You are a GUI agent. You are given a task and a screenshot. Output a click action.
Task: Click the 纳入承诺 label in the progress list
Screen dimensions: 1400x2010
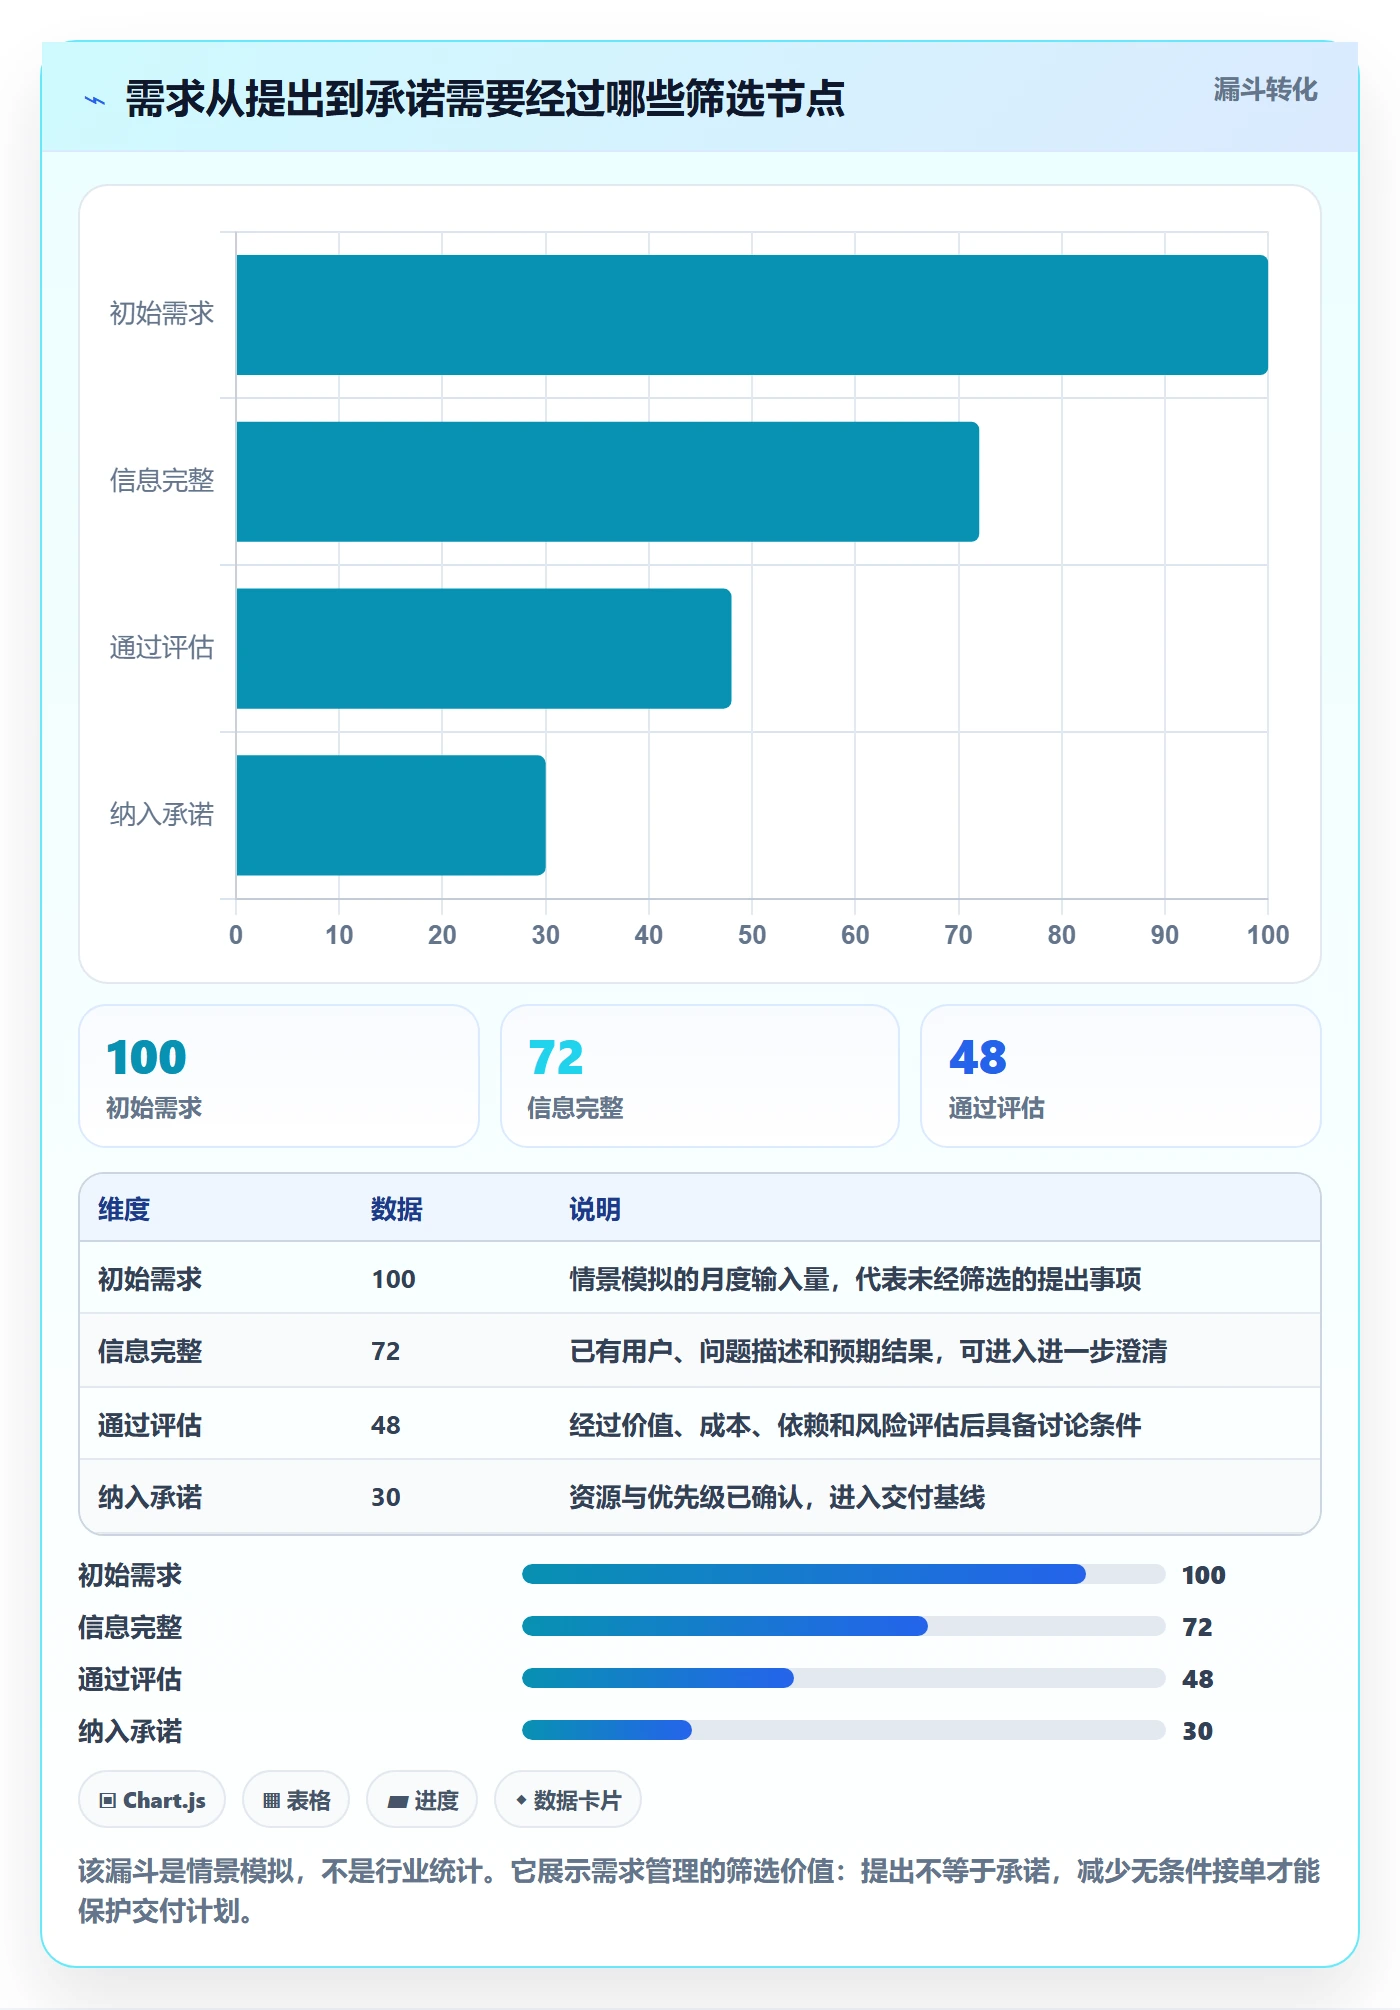tap(130, 1731)
